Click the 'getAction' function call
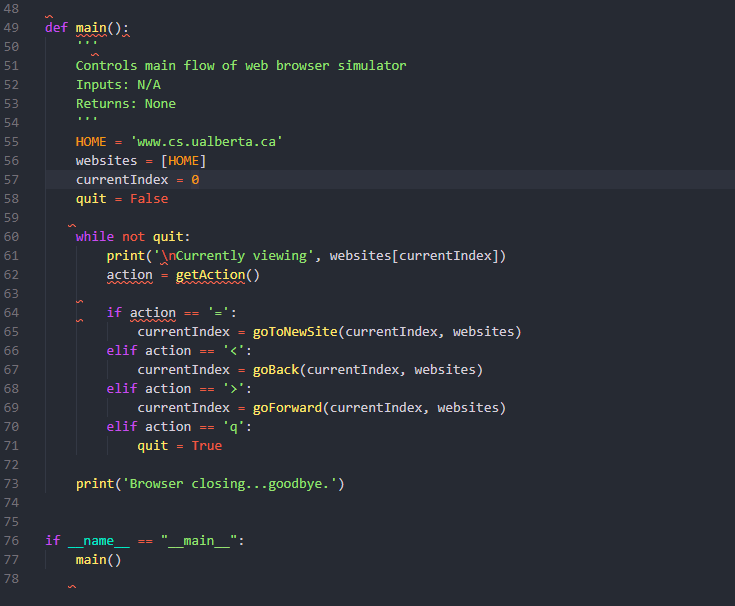This screenshot has width=735, height=606. click(210, 275)
